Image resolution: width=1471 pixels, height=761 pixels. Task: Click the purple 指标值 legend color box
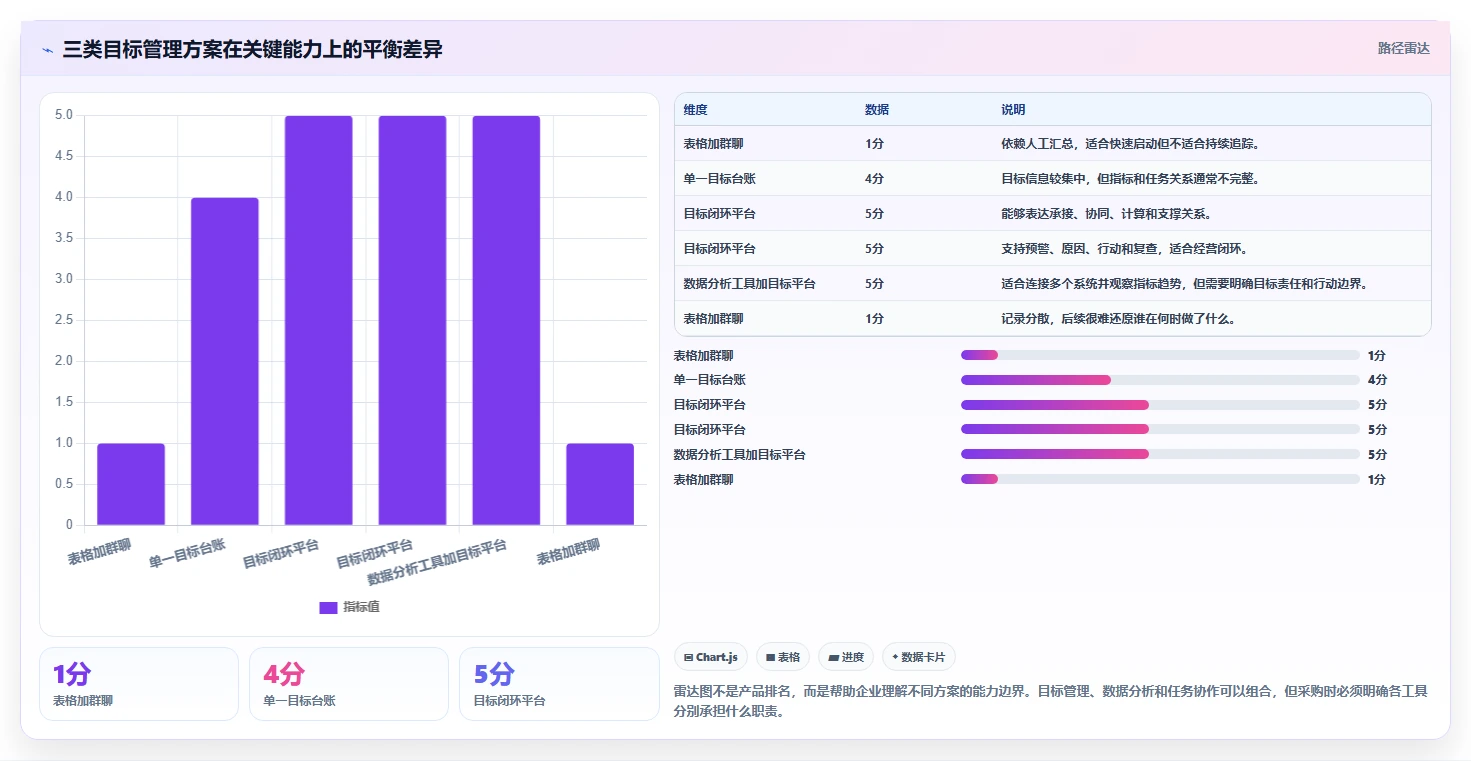[x=328, y=607]
